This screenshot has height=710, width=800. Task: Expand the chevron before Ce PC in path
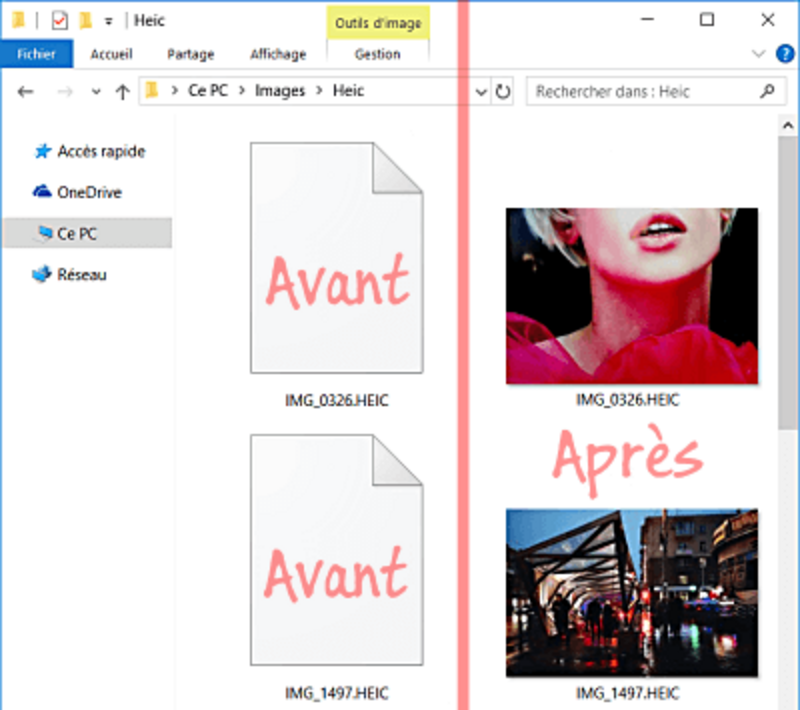click(174, 91)
